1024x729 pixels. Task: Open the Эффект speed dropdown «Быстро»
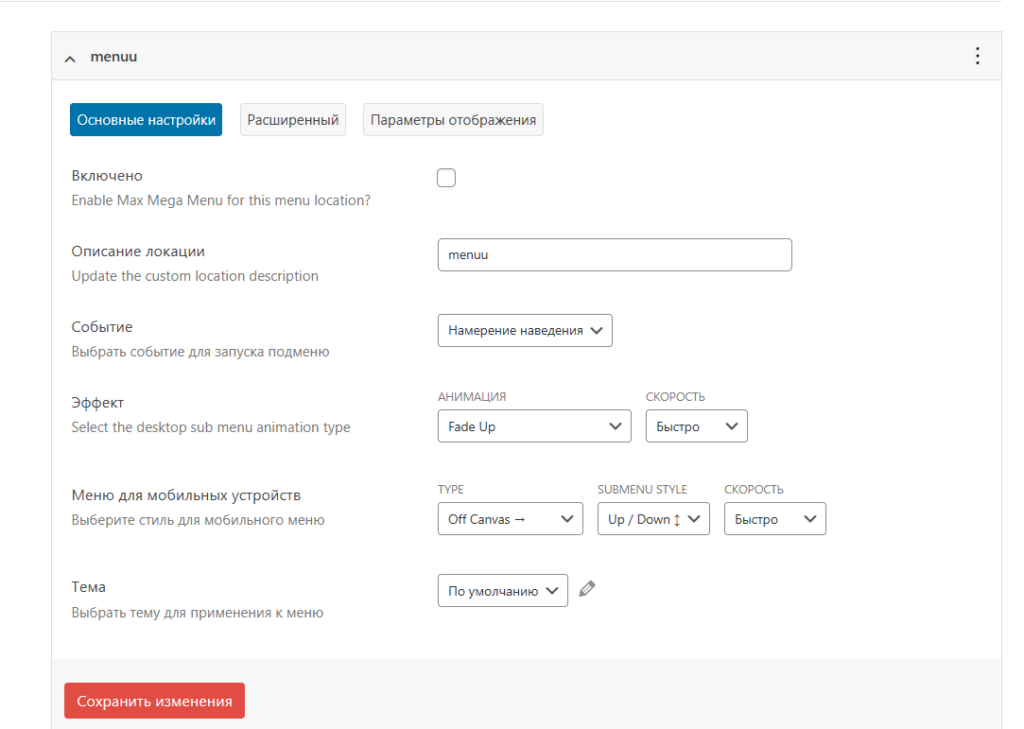click(x=696, y=427)
